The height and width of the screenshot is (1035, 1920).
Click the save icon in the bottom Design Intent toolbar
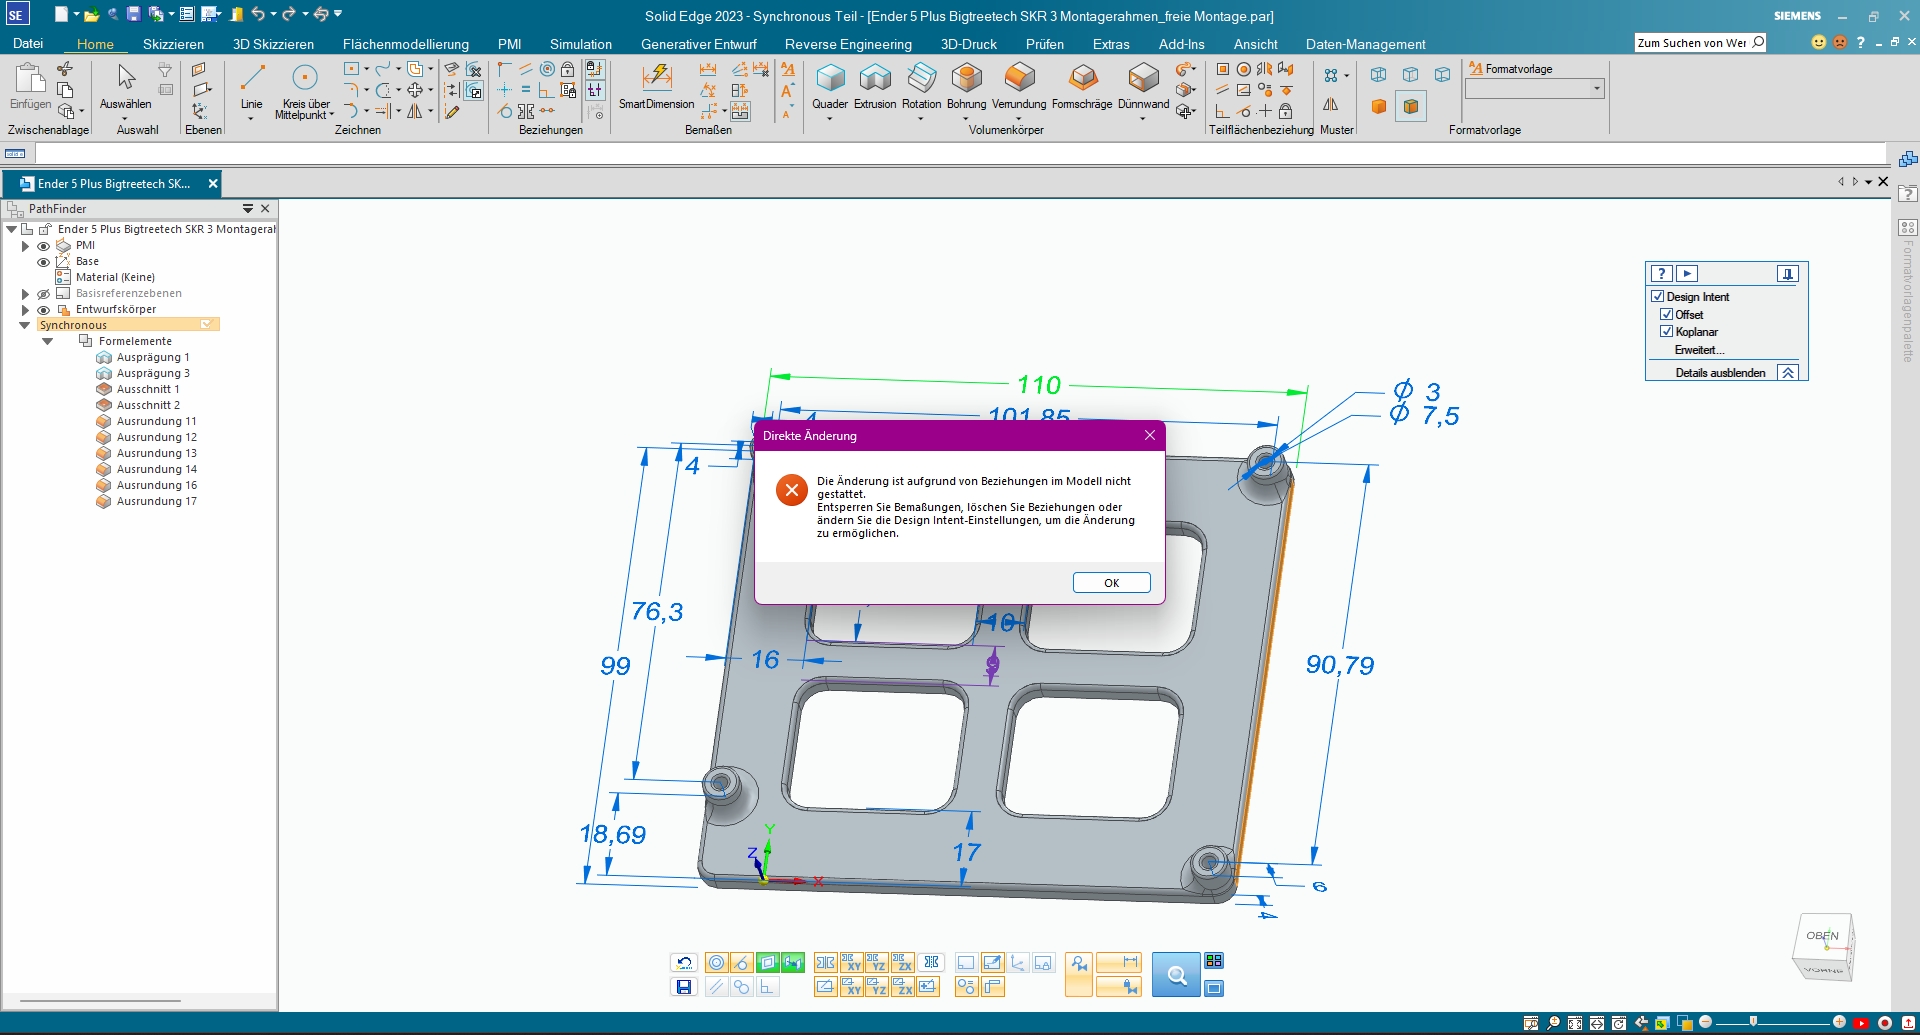point(684,987)
